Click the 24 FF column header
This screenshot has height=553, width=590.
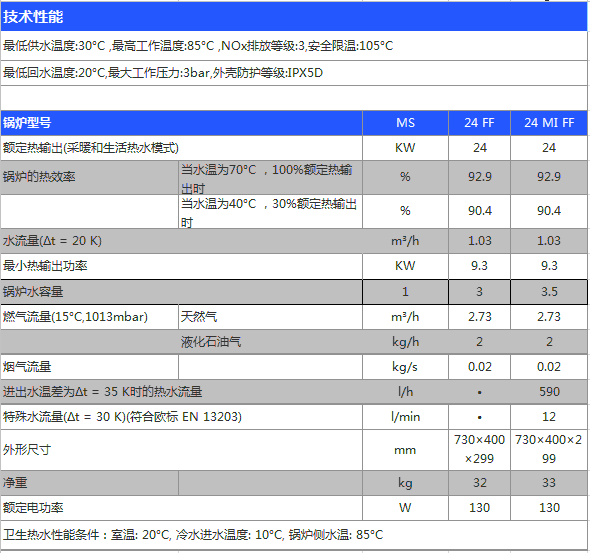479,123
